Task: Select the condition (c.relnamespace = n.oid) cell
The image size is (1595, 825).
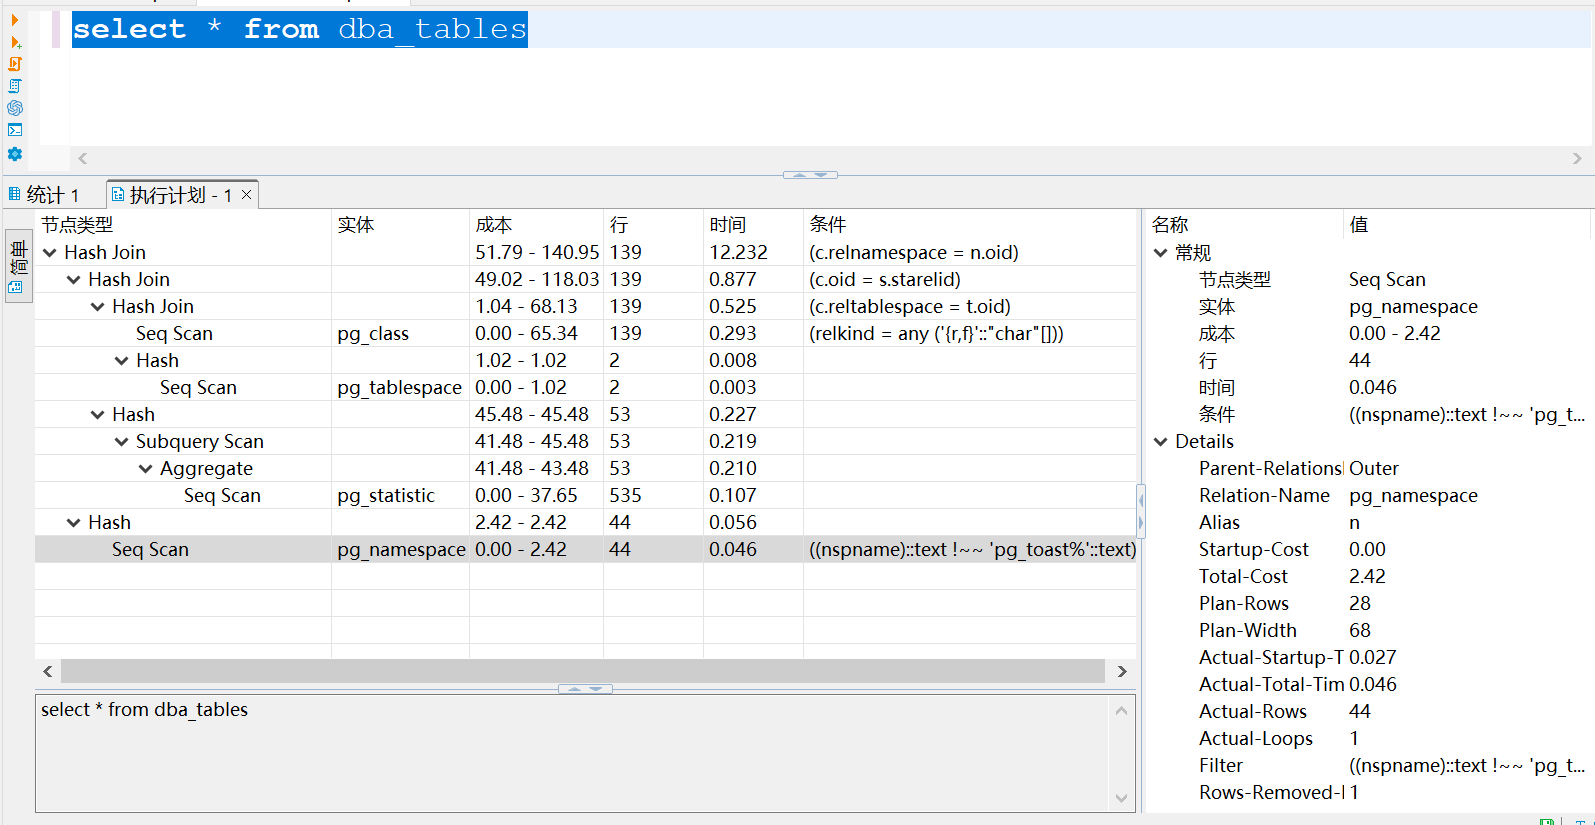Action: 970,253
